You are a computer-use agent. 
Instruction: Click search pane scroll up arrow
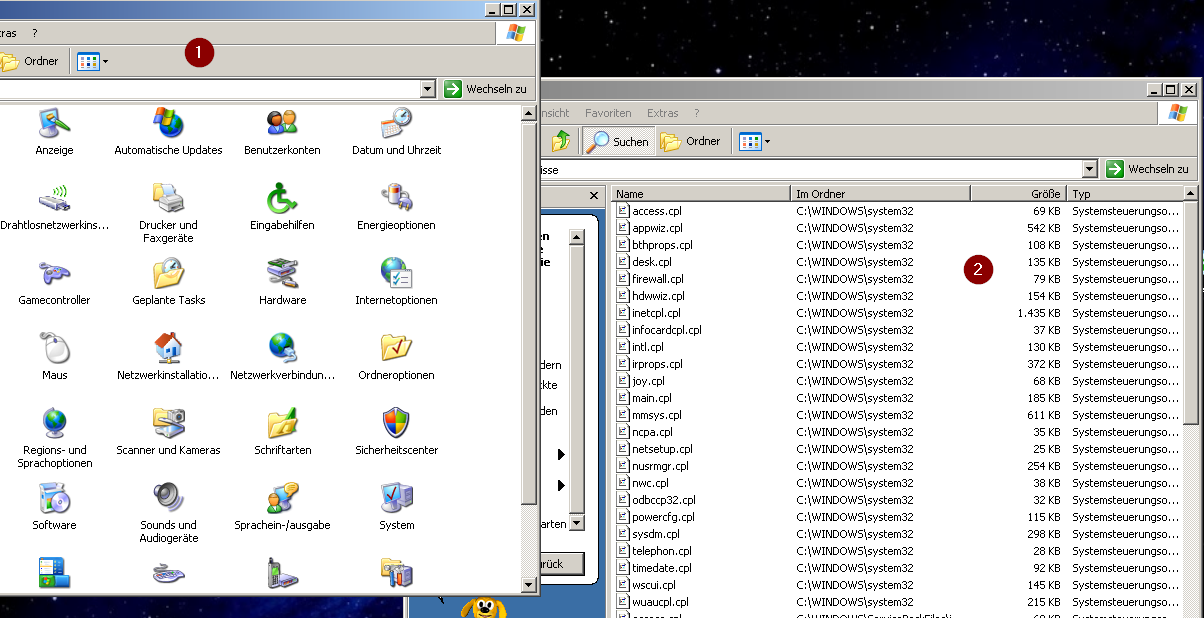[x=576, y=237]
